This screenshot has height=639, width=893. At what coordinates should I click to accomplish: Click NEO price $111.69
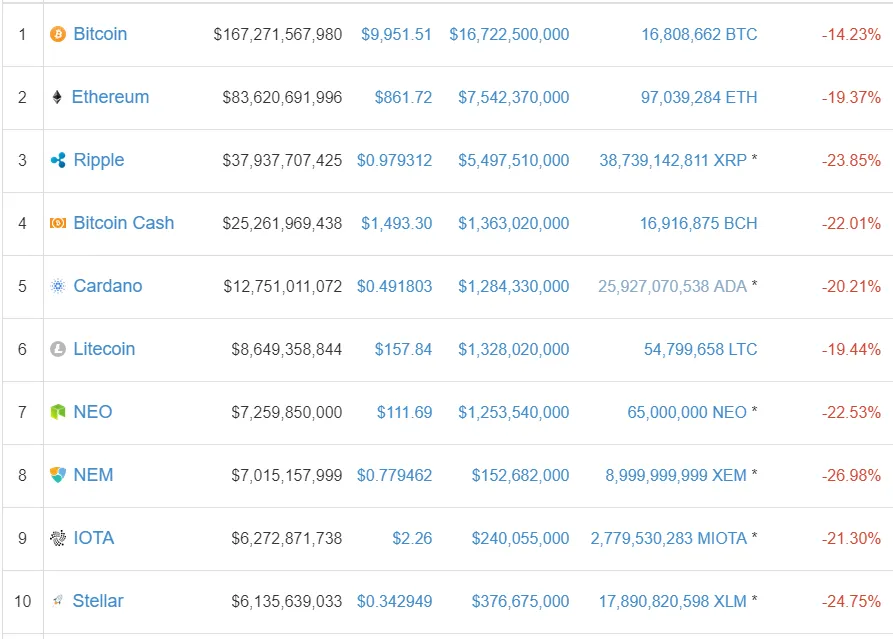pyautogui.click(x=404, y=412)
